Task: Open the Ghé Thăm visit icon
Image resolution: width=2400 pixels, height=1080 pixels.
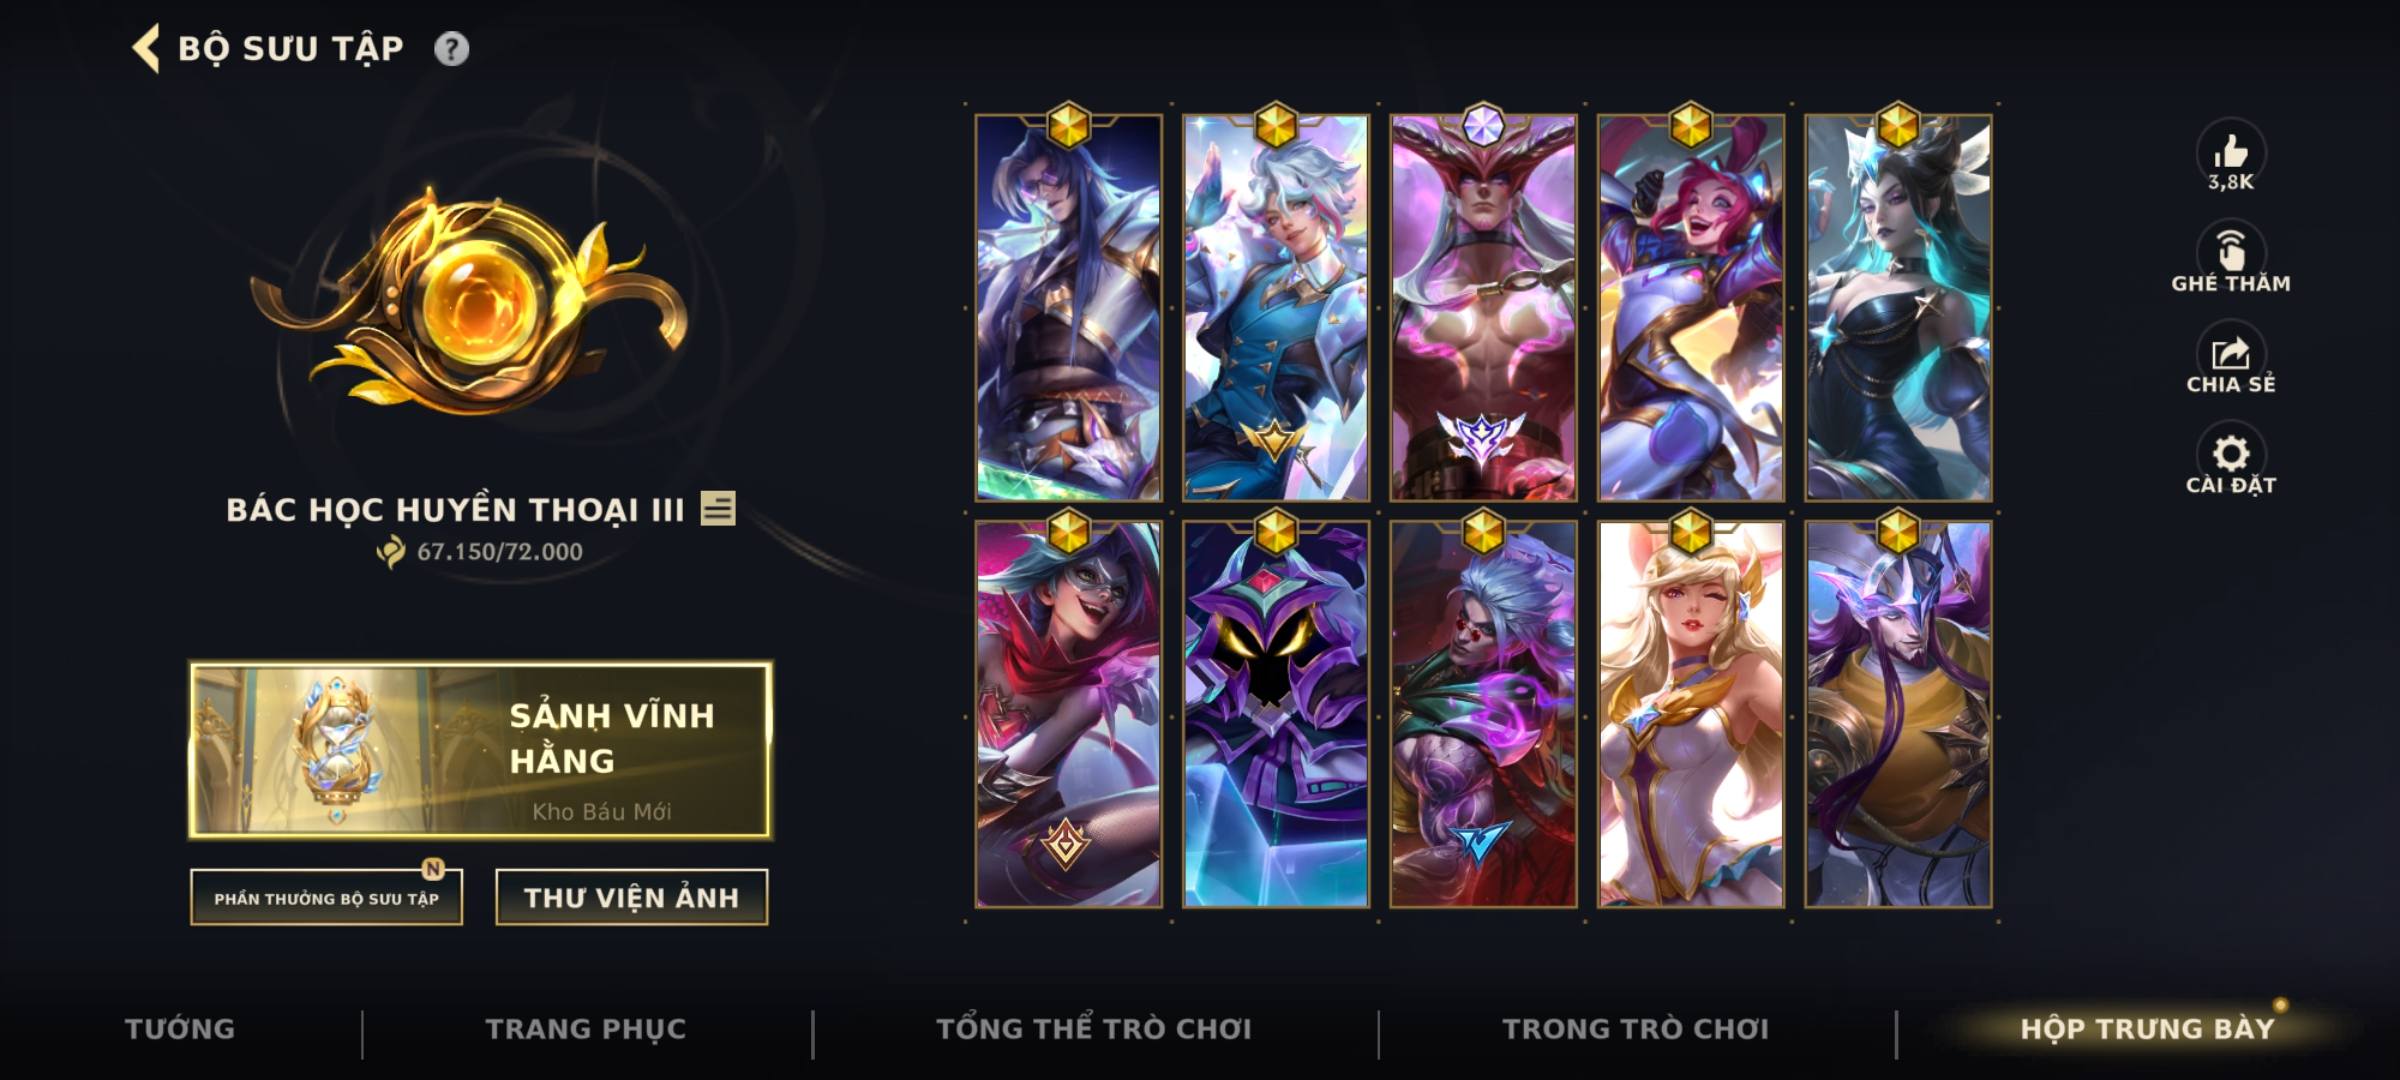Action: (x=2231, y=252)
